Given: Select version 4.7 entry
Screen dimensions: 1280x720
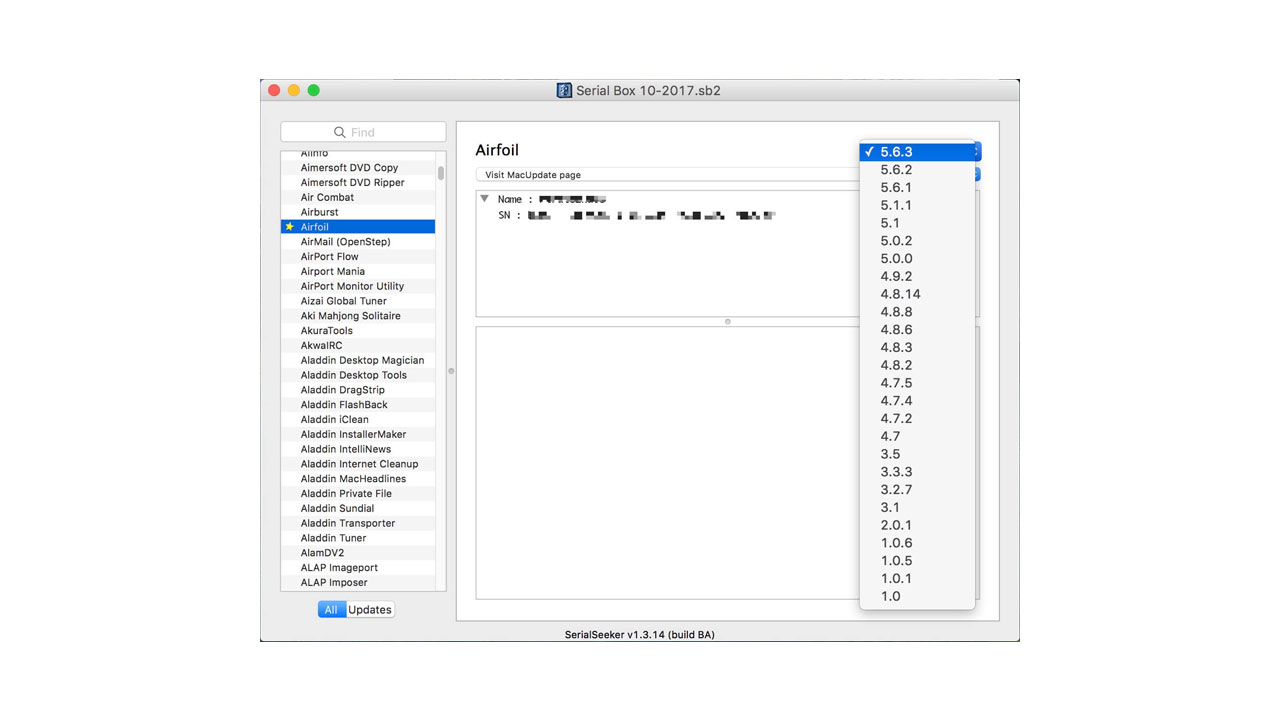Looking at the screenshot, I should (917, 436).
